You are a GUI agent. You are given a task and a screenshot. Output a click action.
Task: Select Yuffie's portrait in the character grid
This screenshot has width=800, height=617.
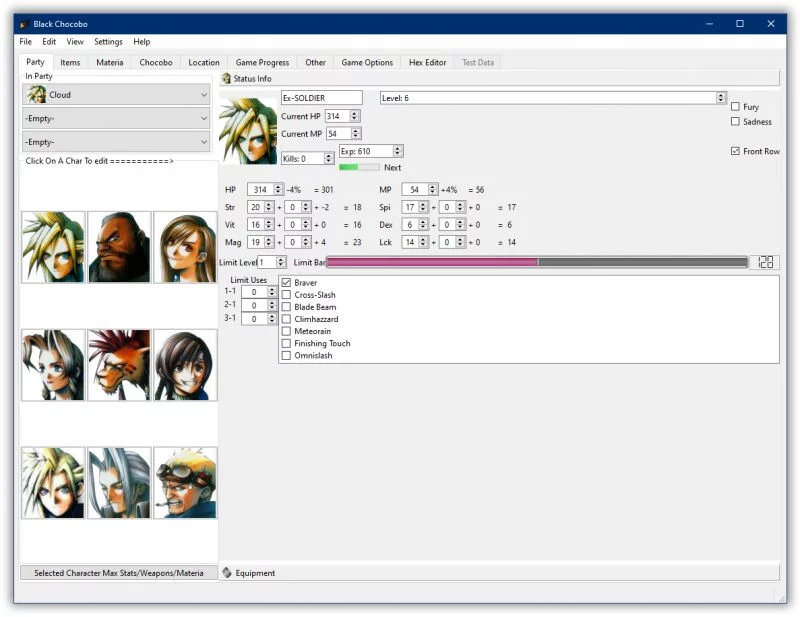[185, 364]
